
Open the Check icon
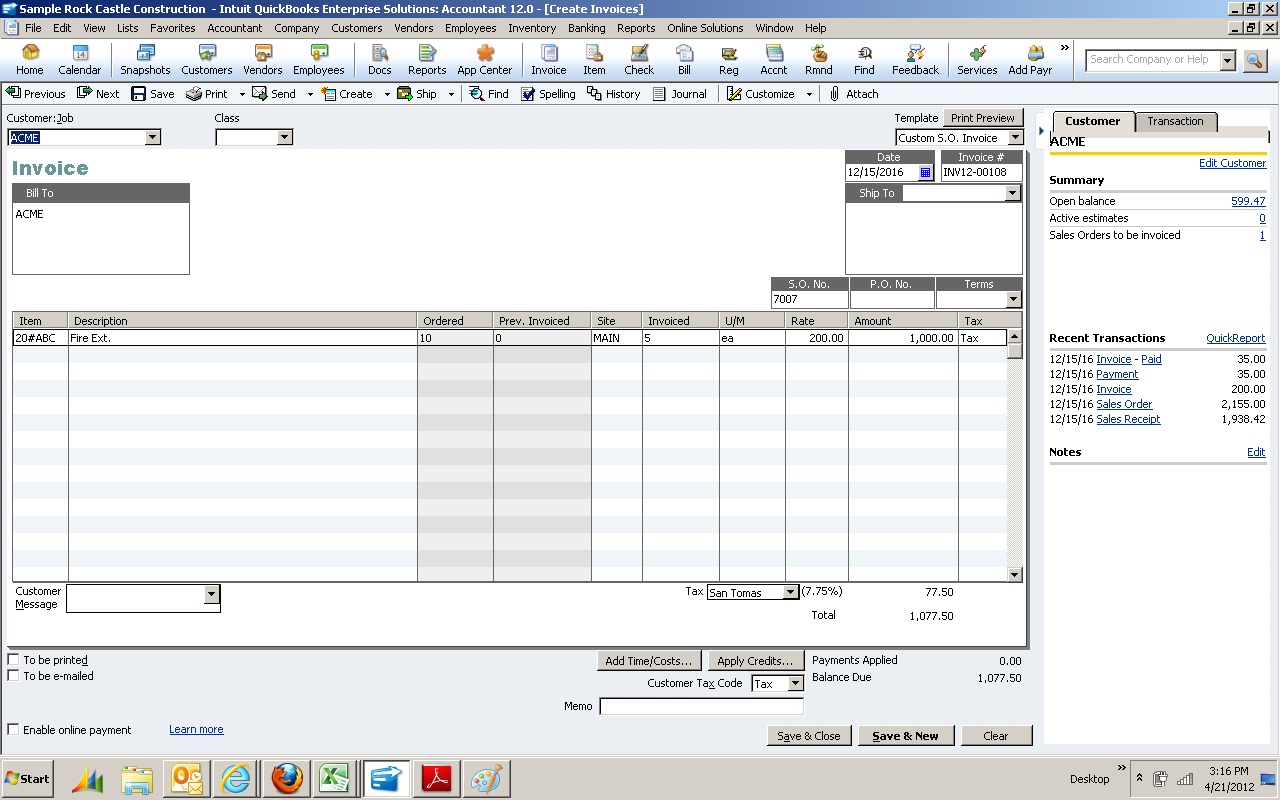click(639, 60)
